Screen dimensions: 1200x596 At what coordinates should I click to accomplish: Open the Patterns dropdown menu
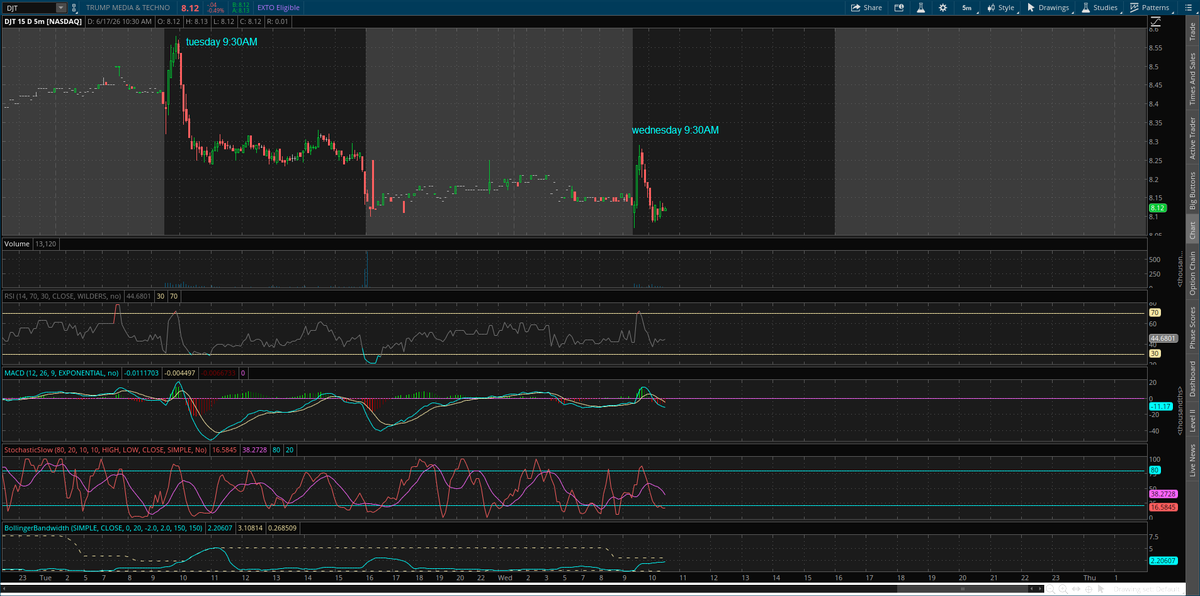(x=1152, y=7)
